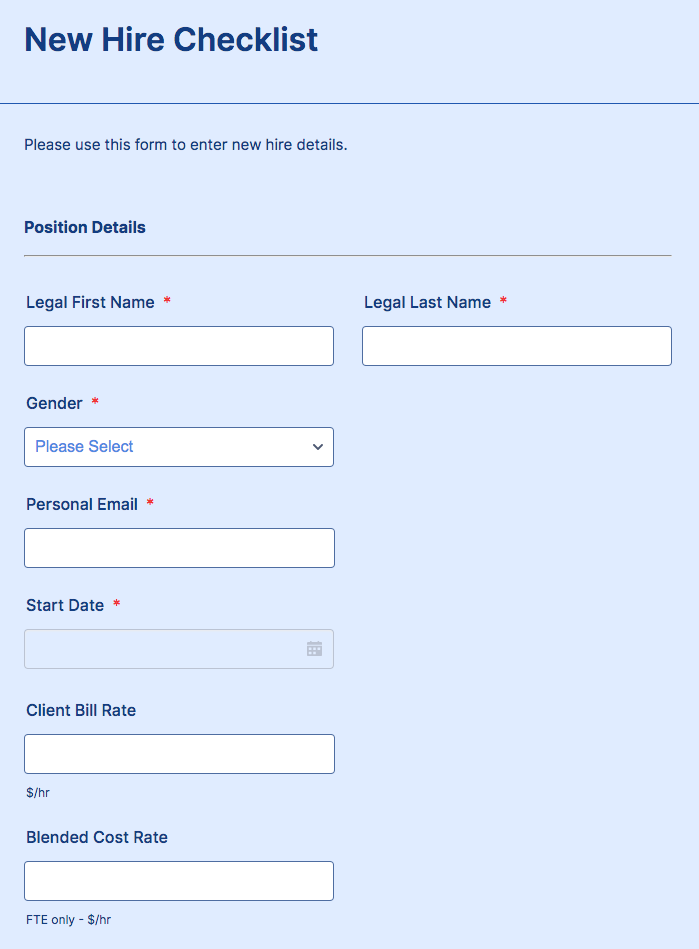Click the Client Bill Rate input box
This screenshot has width=699, height=949.
pos(179,754)
